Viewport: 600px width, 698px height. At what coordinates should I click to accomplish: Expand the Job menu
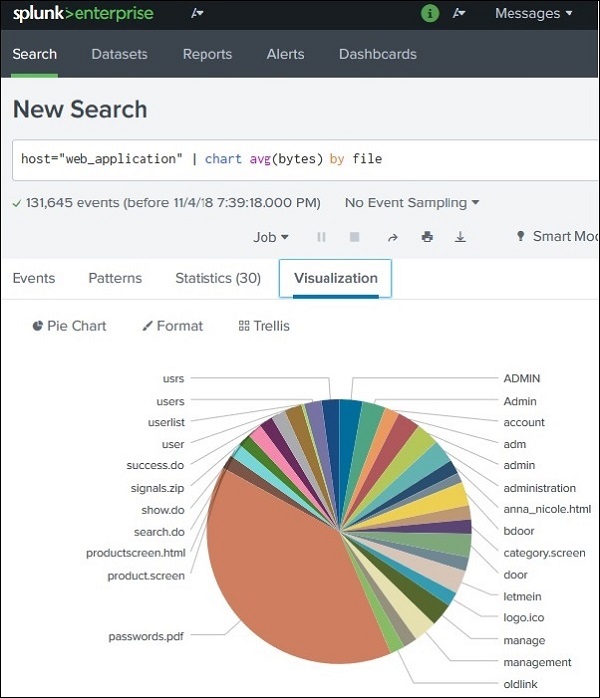270,237
